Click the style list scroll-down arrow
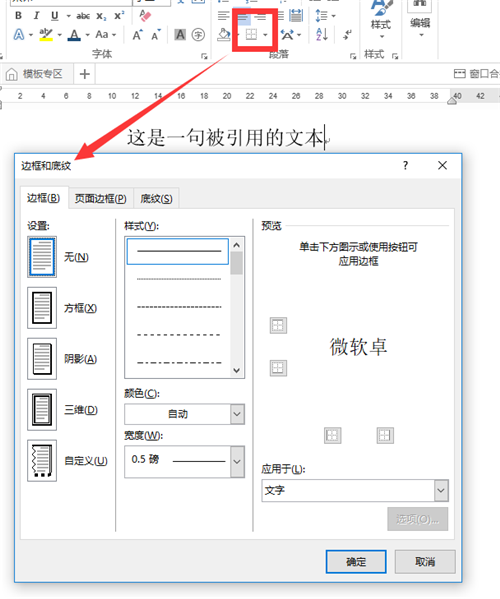The image size is (500, 599). tap(236, 370)
